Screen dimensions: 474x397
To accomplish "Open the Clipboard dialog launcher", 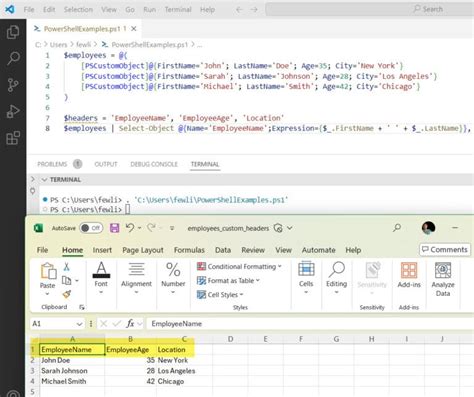I will point(82,307).
